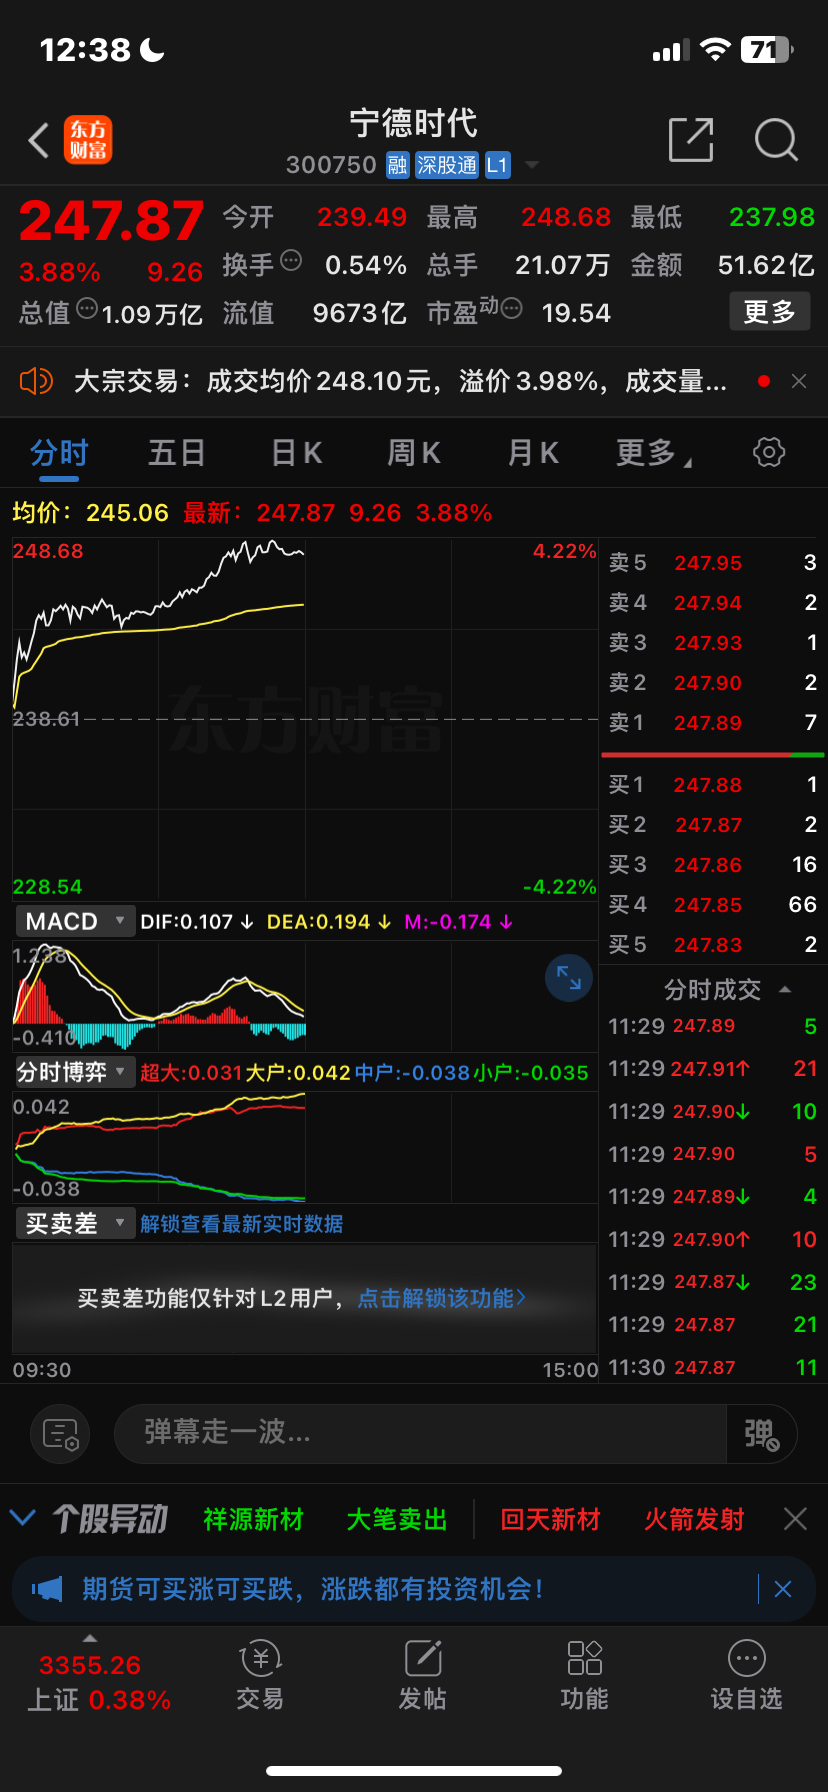This screenshot has height=1792, width=828.
Task: Collapse the 分时成交 header arrow
Action: click(x=785, y=989)
